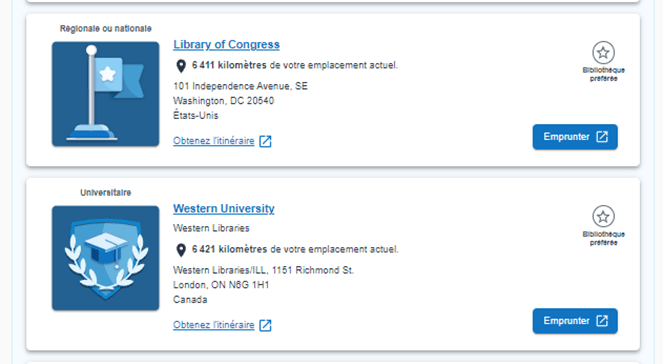Open the Library of Congress link
The height and width of the screenshot is (364, 663).
(226, 44)
